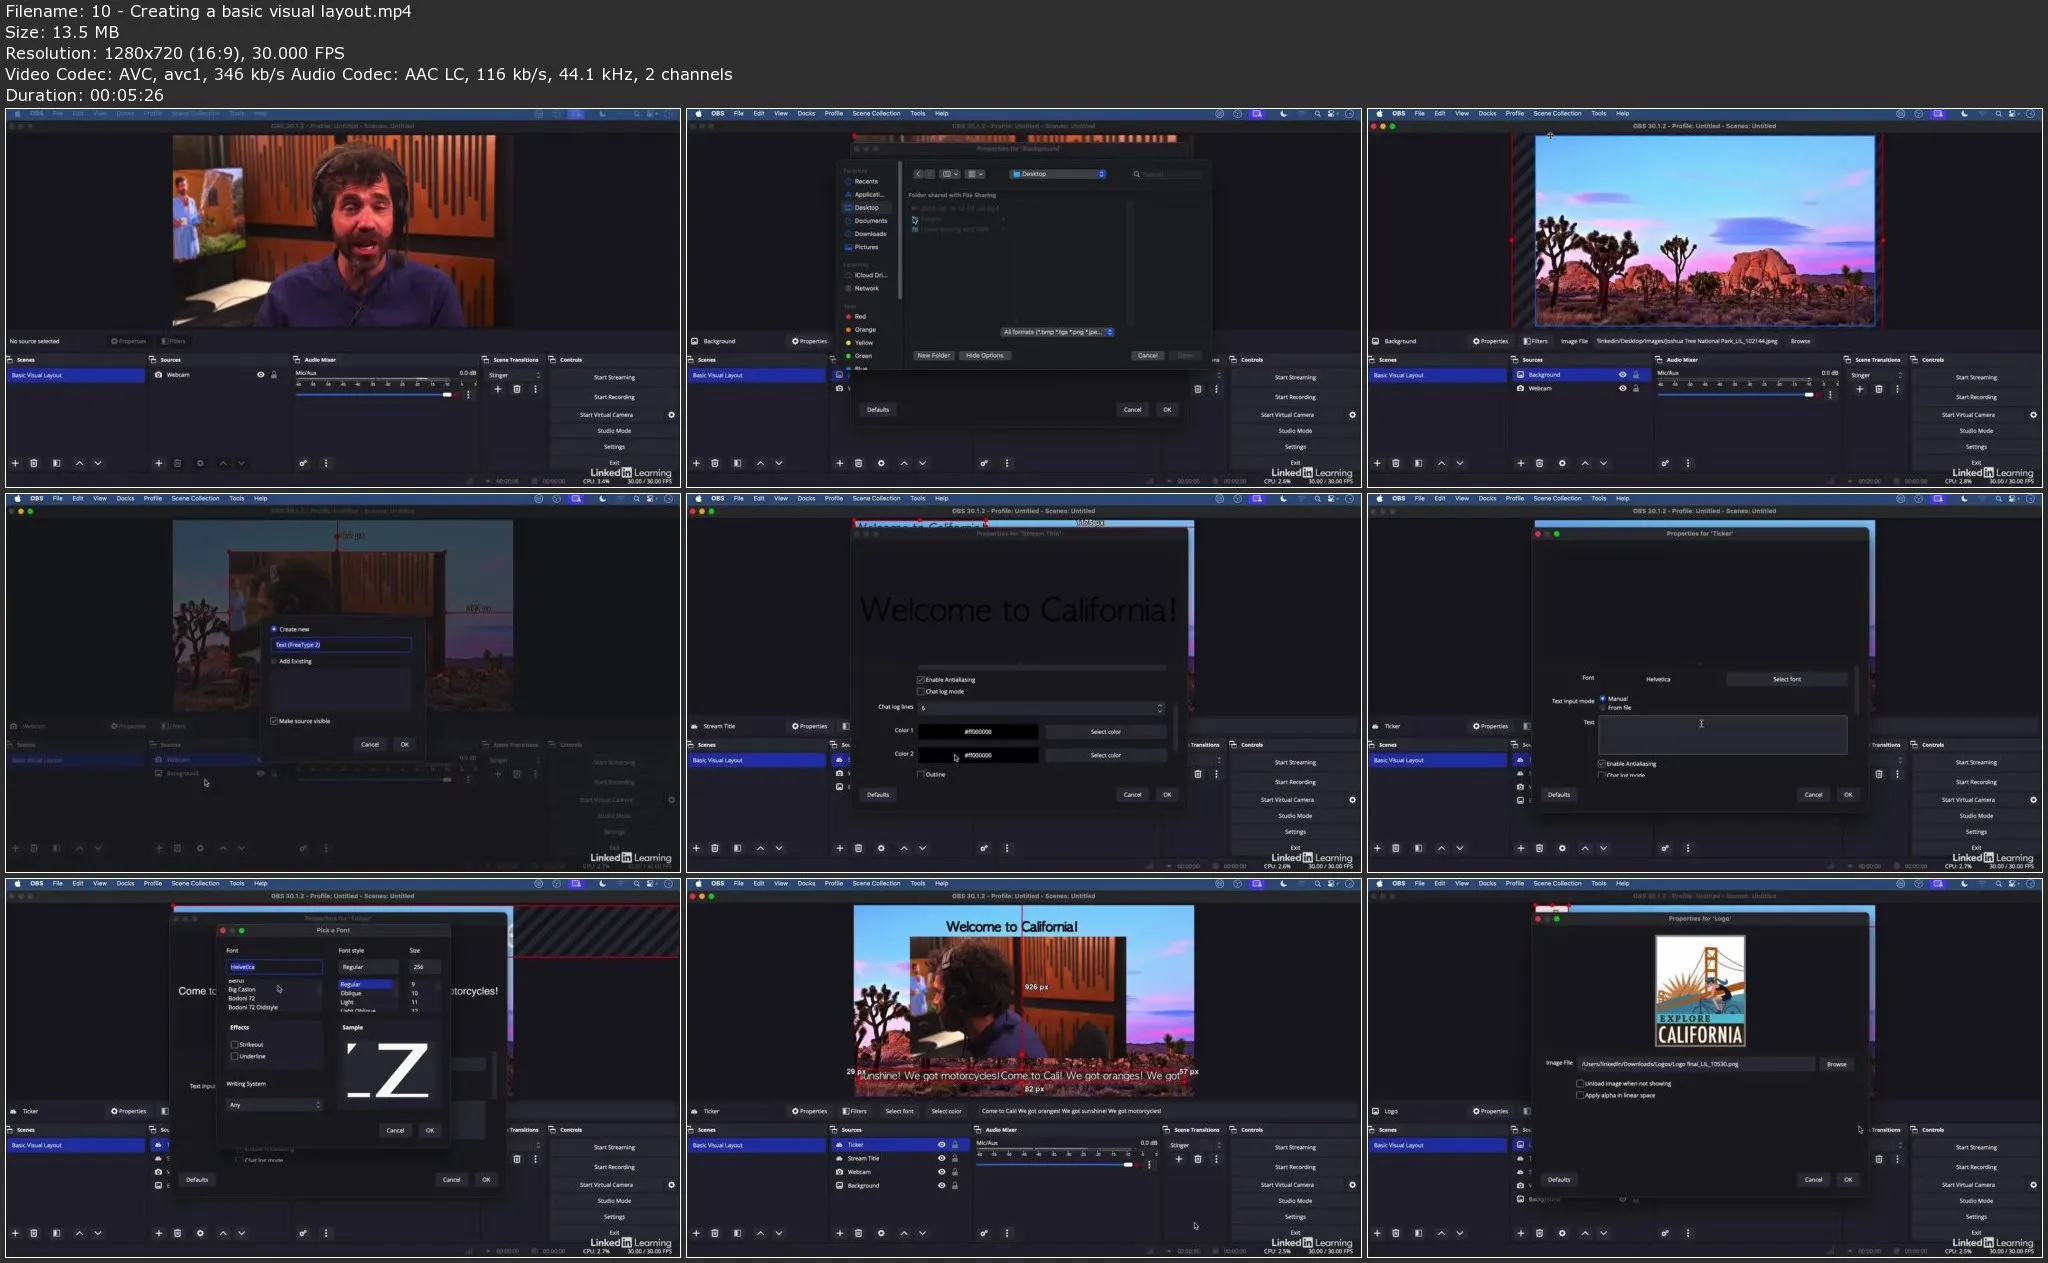Click New Folder in the file dialog
This screenshot has height=1263, width=2048.
pyautogui.click(x=933, y=356)
